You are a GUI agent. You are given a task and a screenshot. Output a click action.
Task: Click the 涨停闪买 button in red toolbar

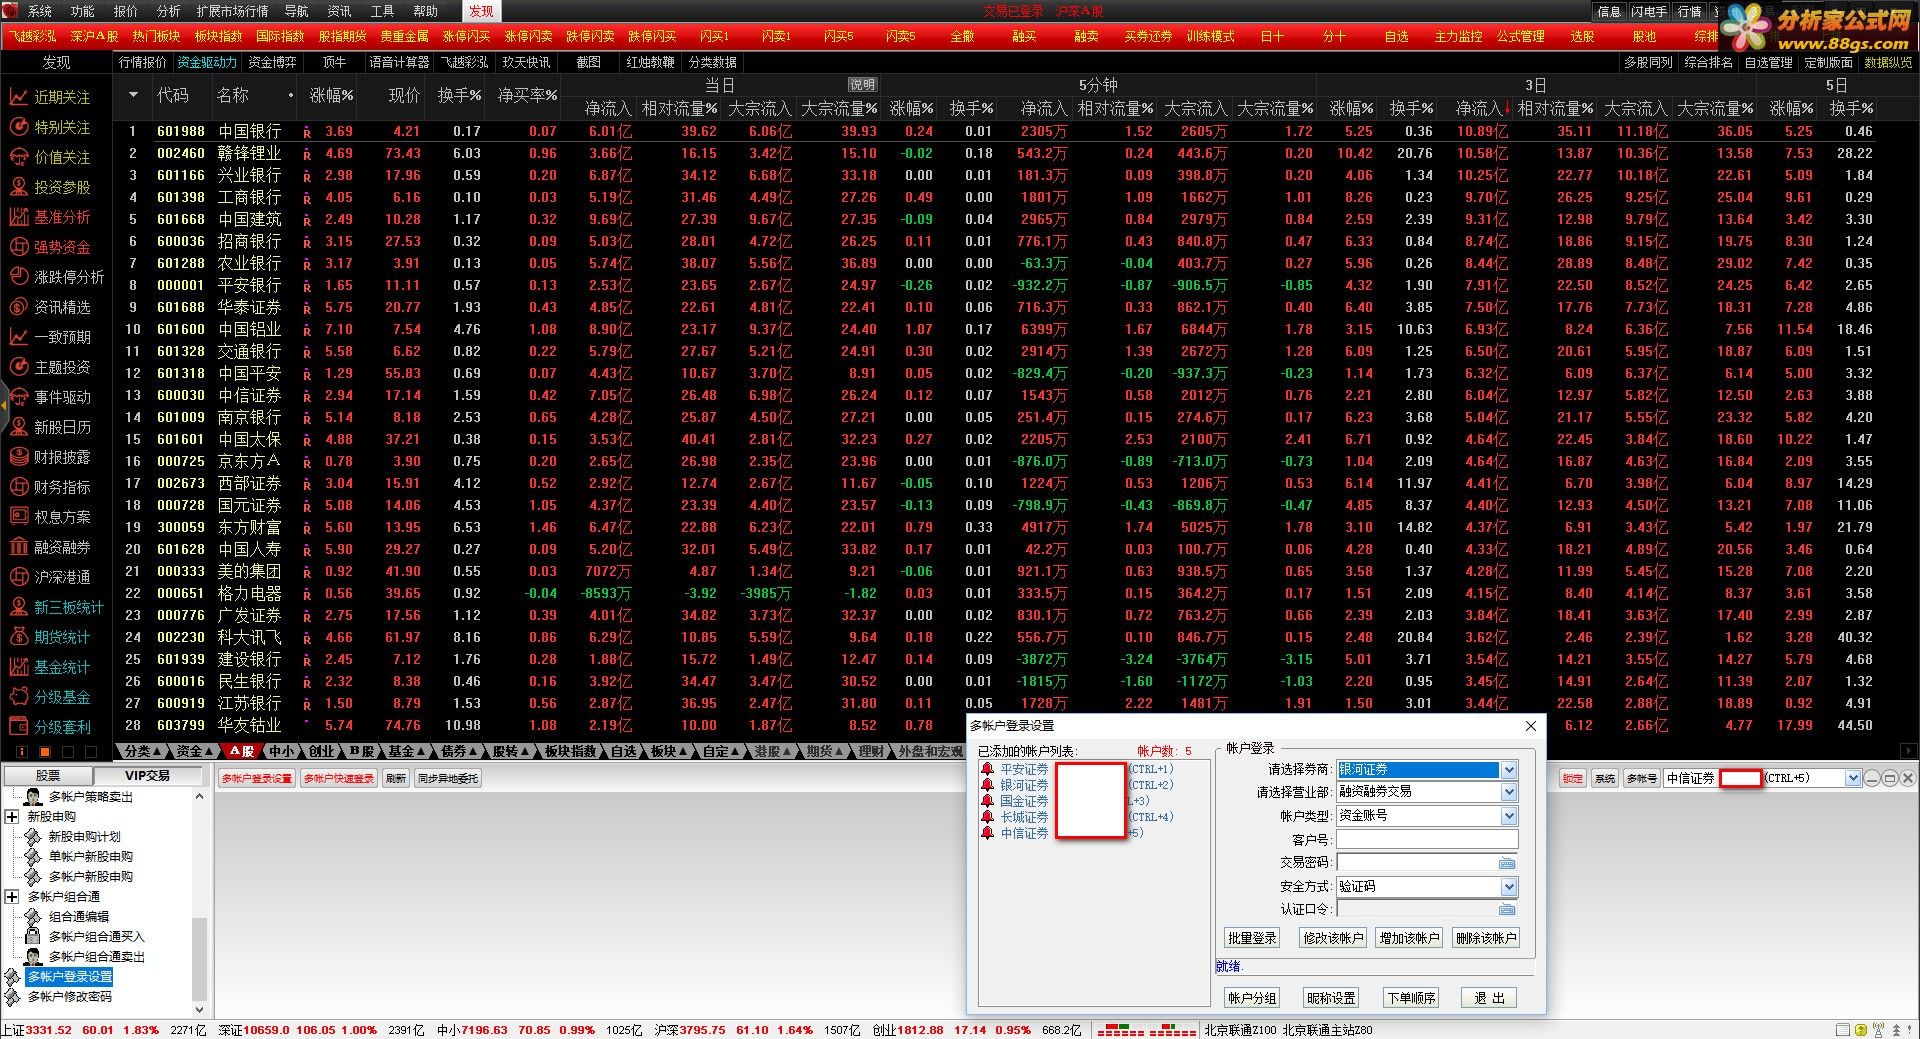click(x=466, y=36)
